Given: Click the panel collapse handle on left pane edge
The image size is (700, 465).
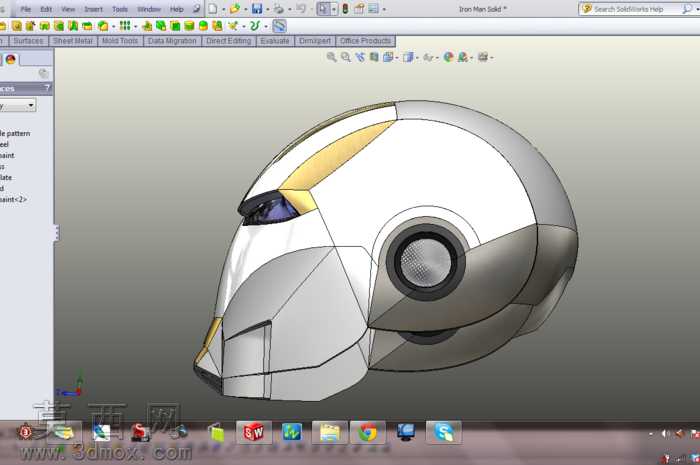Looking at the screenshot, I should pyautogui.click(x=56, y=232).
